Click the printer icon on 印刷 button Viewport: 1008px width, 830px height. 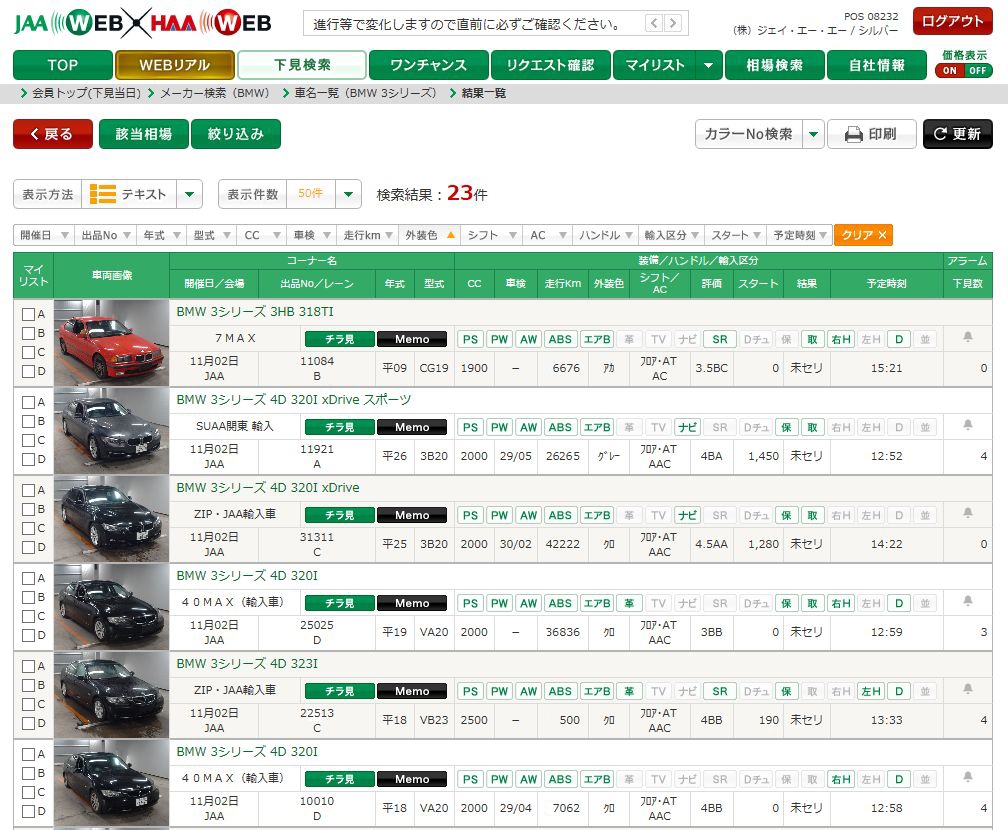click(854, 134)
